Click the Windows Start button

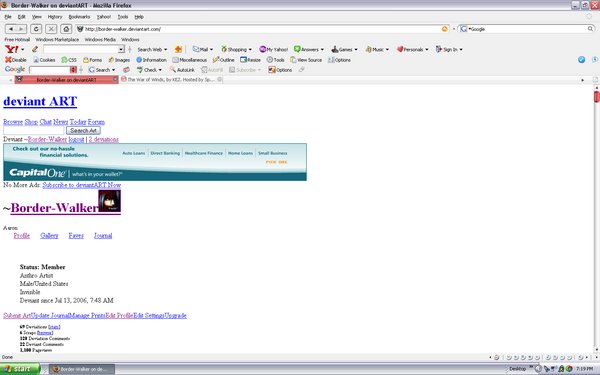coord(20,369)
